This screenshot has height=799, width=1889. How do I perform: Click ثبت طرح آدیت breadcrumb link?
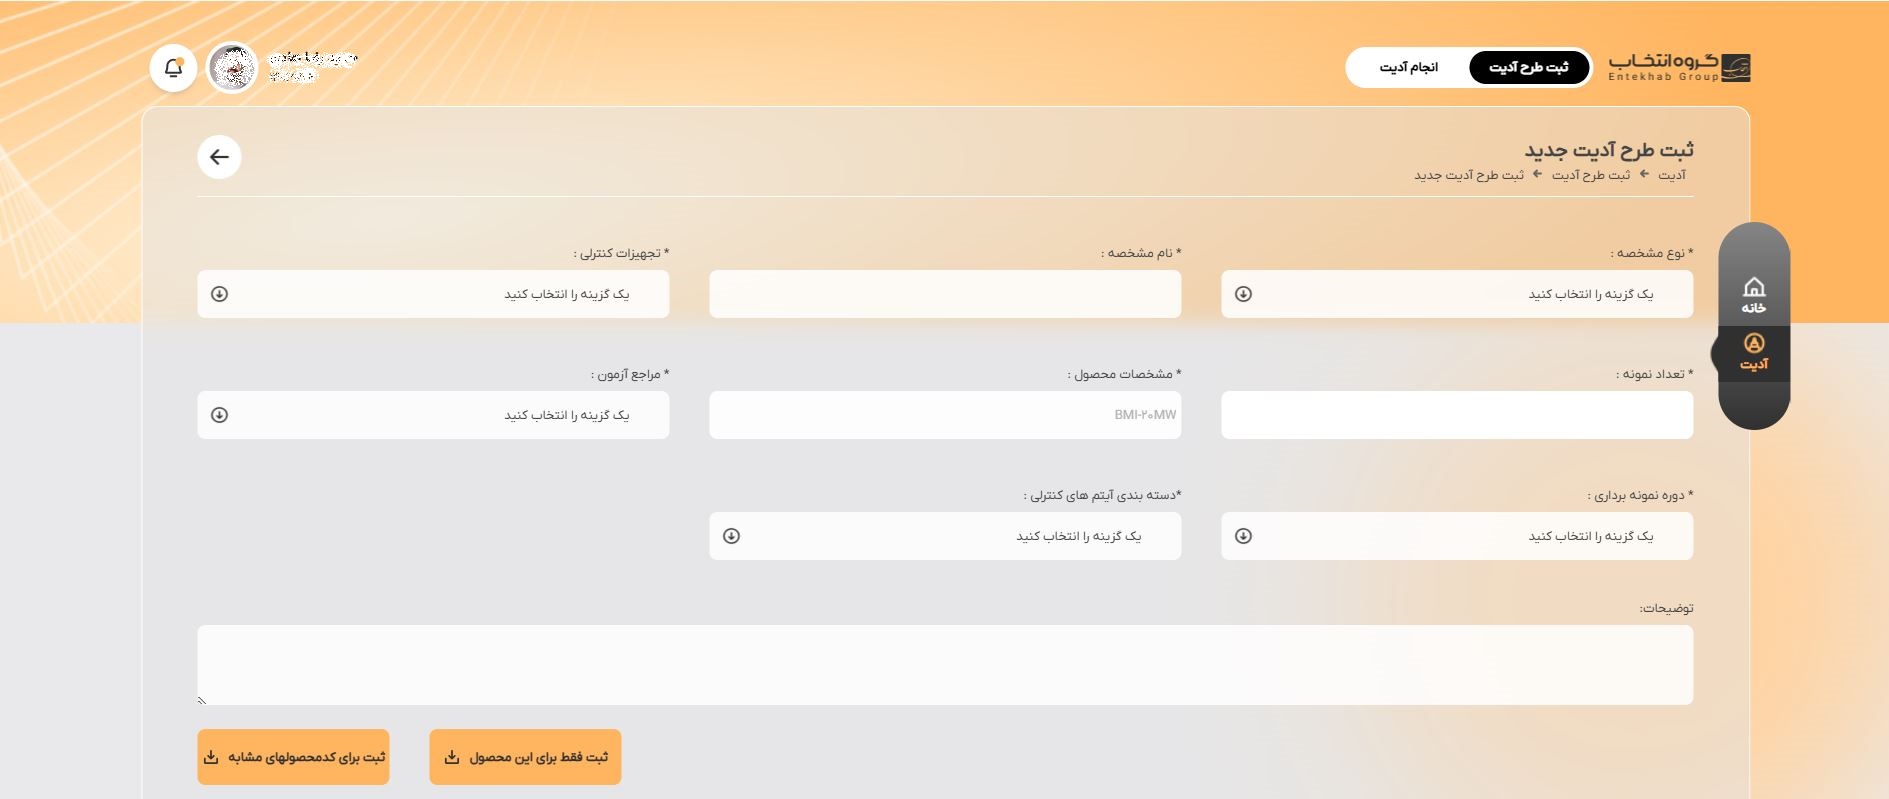[x=1590, y=175]
